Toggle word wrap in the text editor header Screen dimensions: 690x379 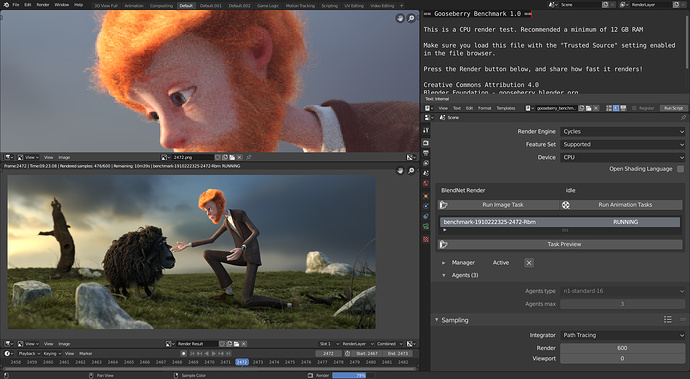[x=616, y=108]
